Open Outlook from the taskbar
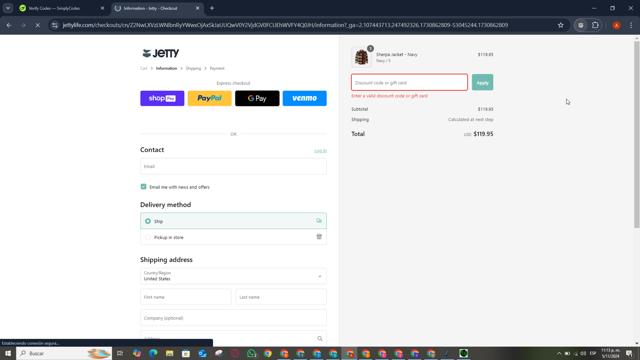640x360 pixels. (202, 353)
